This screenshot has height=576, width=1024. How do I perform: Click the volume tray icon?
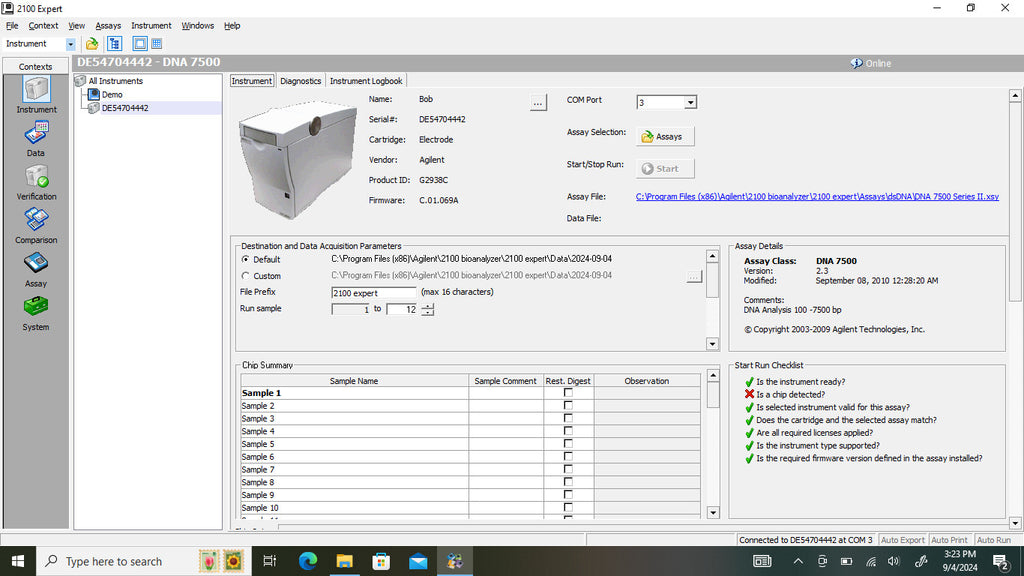893,561
